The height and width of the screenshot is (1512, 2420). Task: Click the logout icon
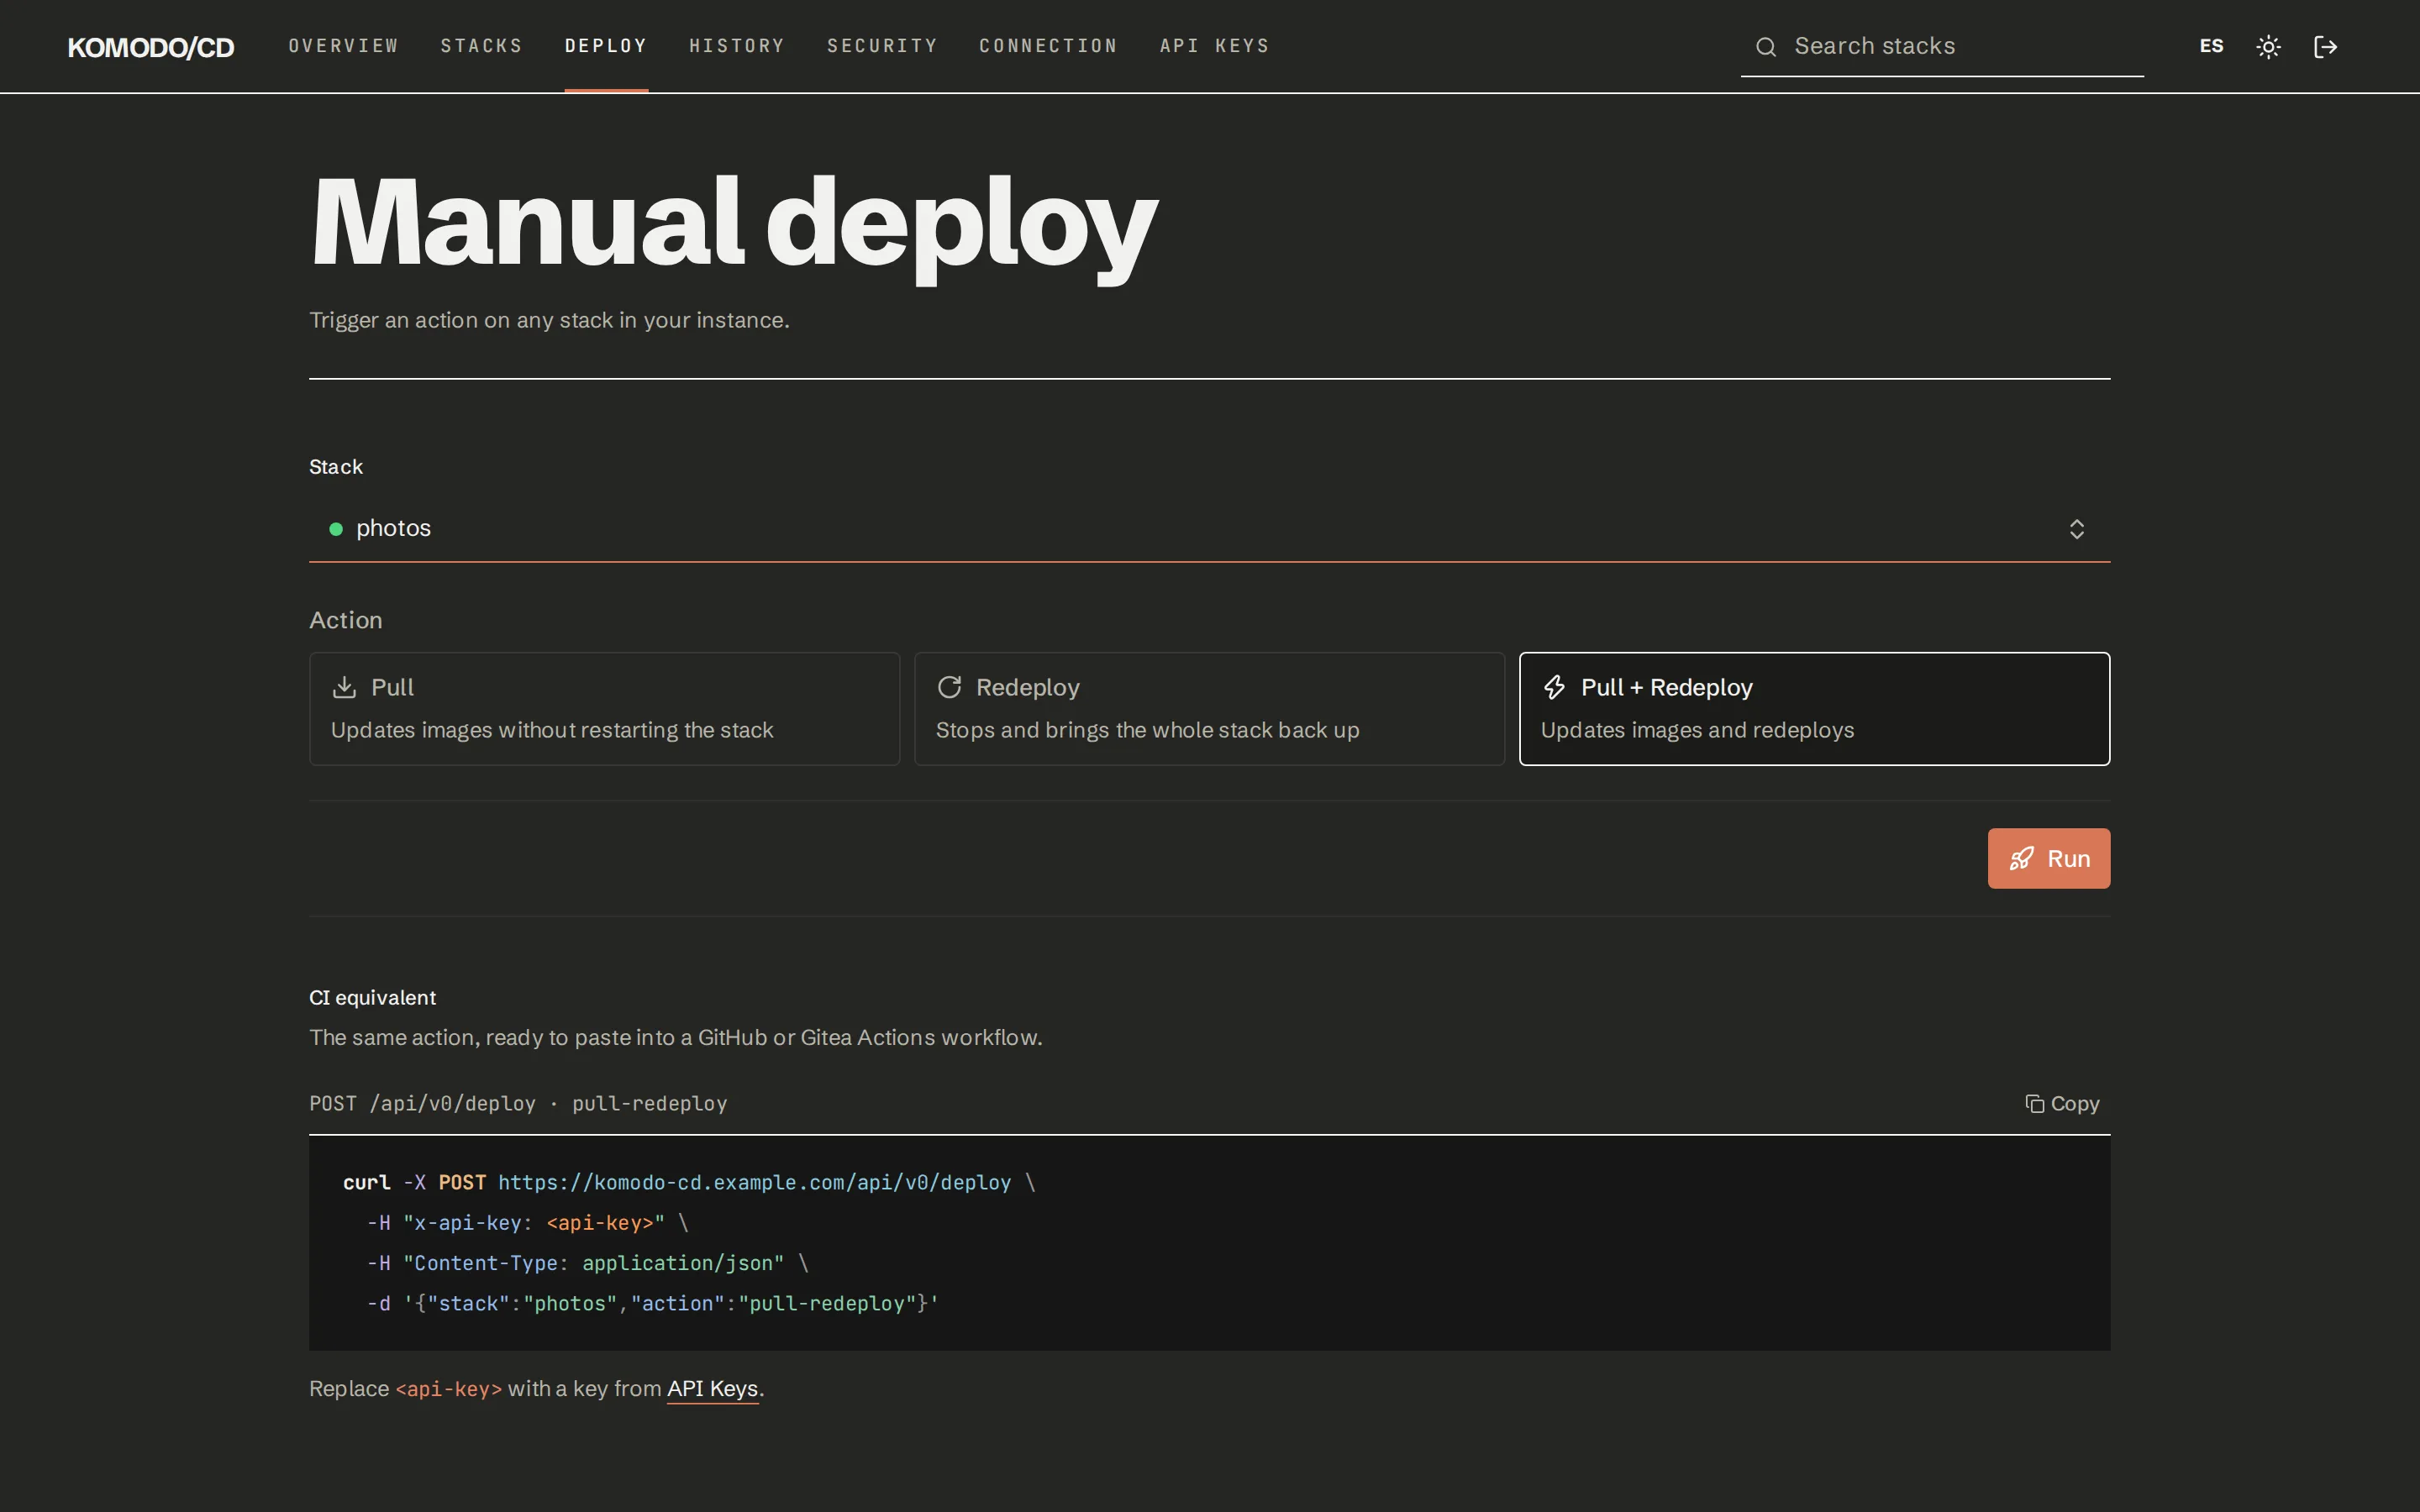2325,47
